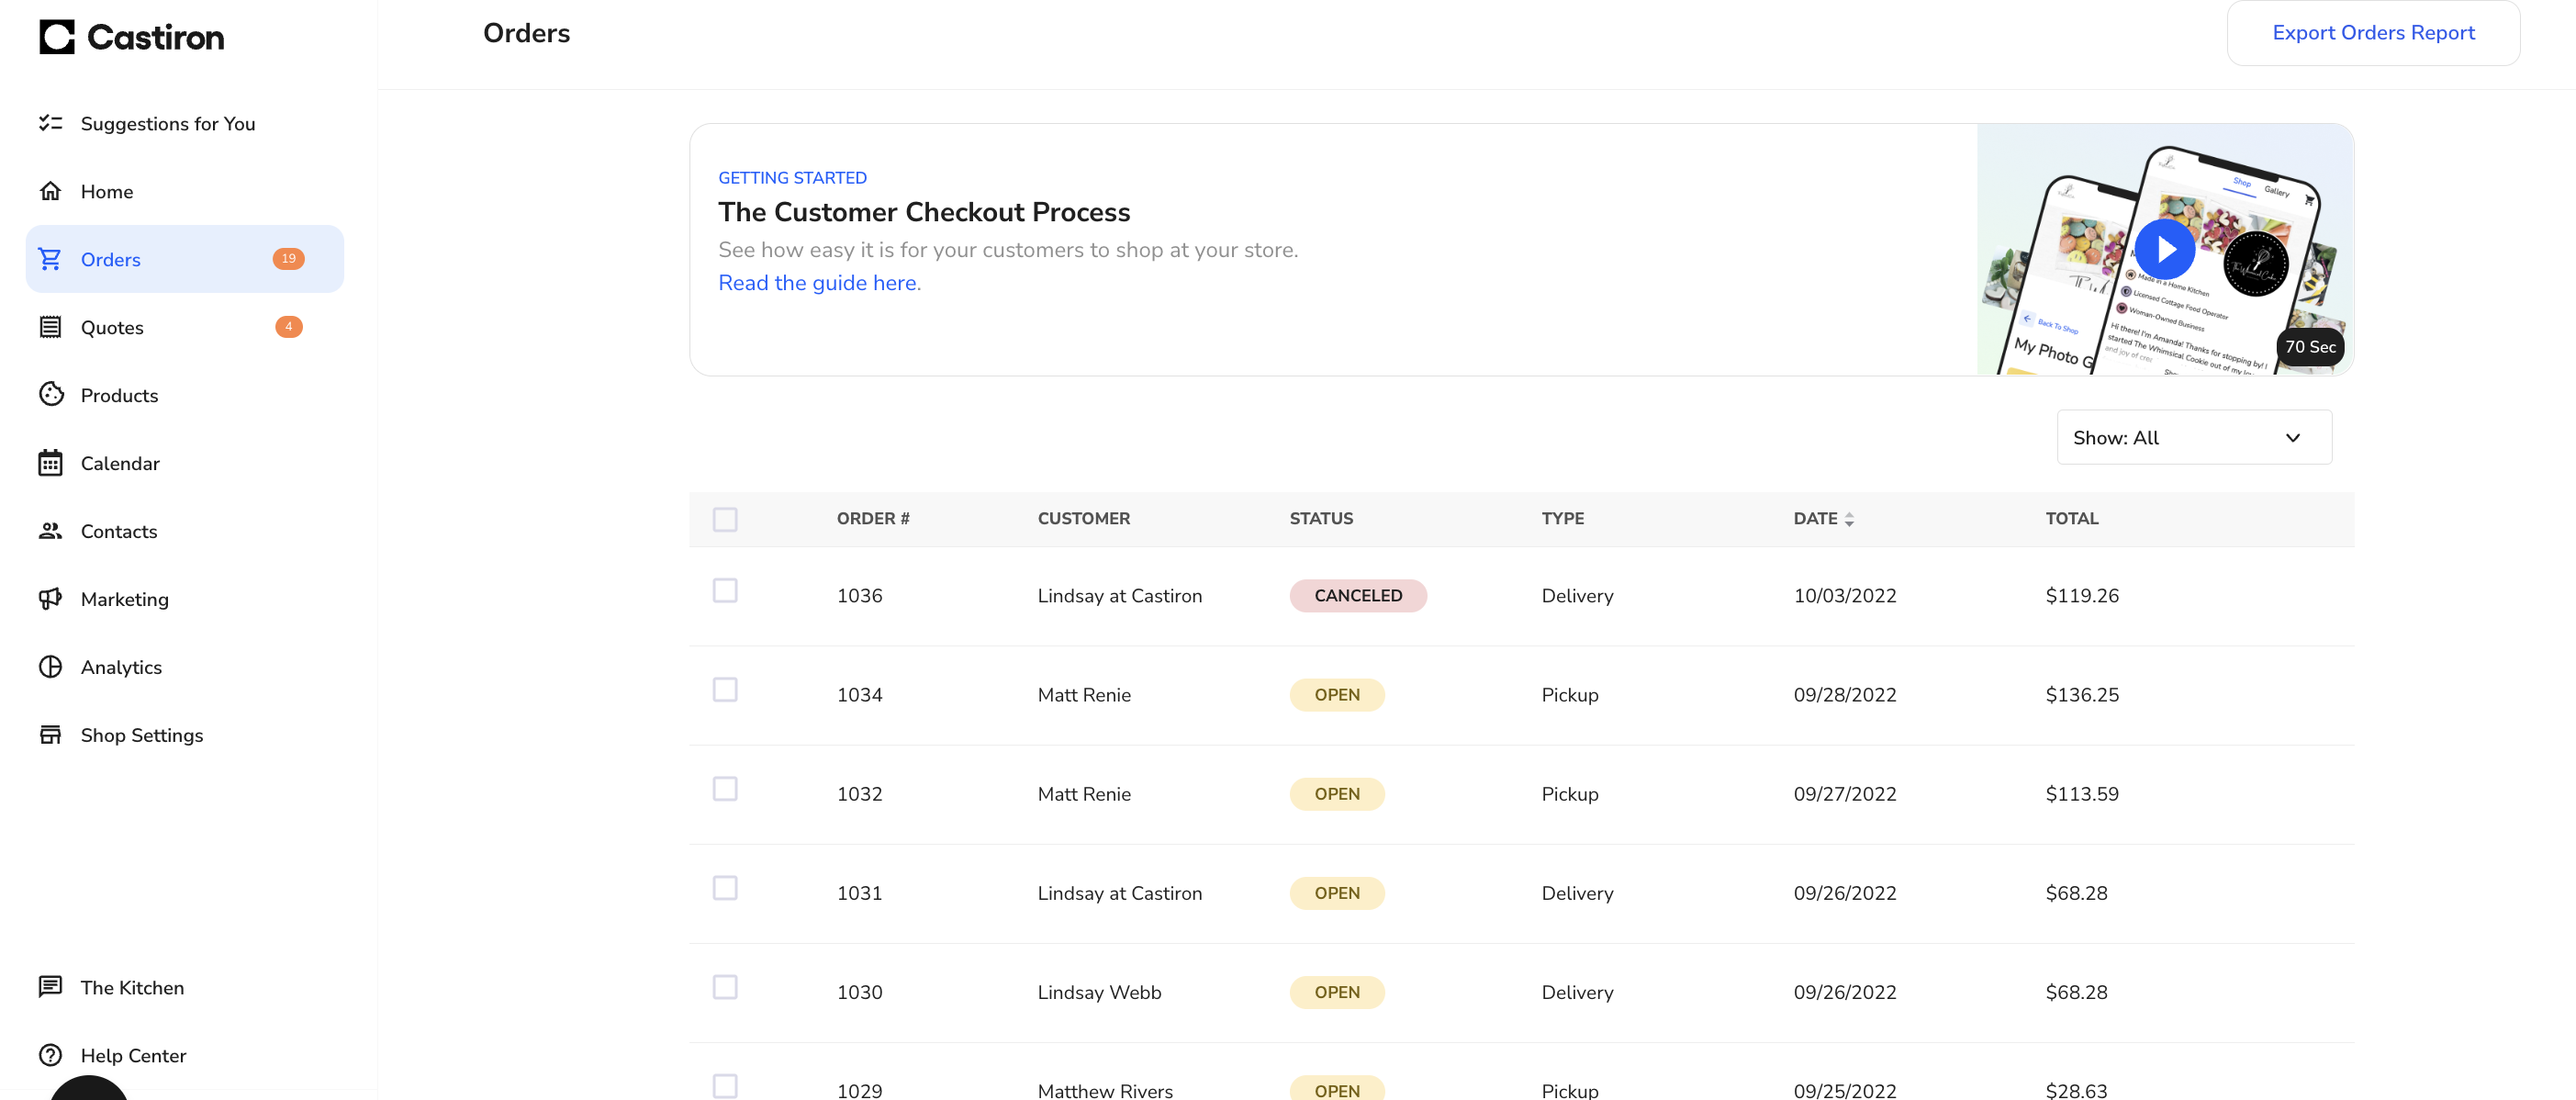
Task: Open the Quotes menu item
Action: 112,327
